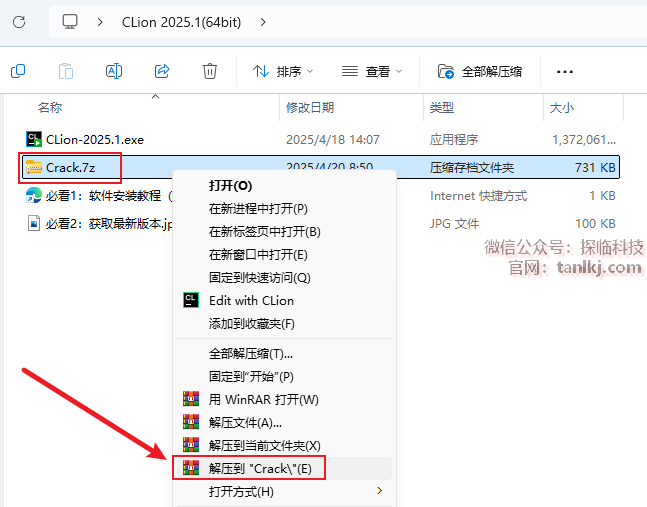Click the 2025/4/18 14:07 date cell
The height and width of the screenshot is (507, 647).
pos(333,139)
